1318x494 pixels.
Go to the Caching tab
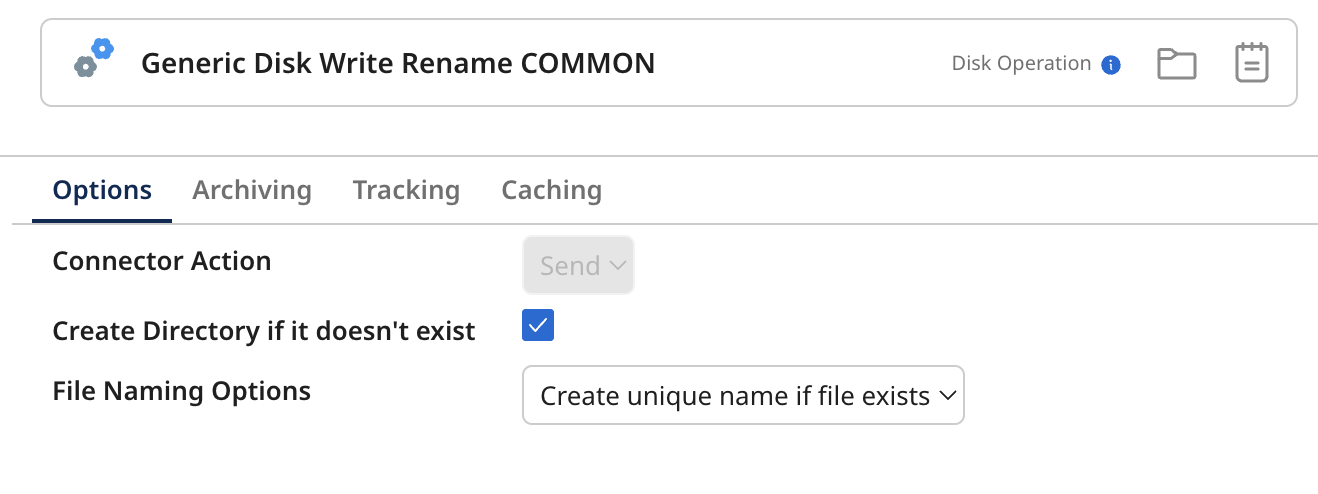(551, 190)
